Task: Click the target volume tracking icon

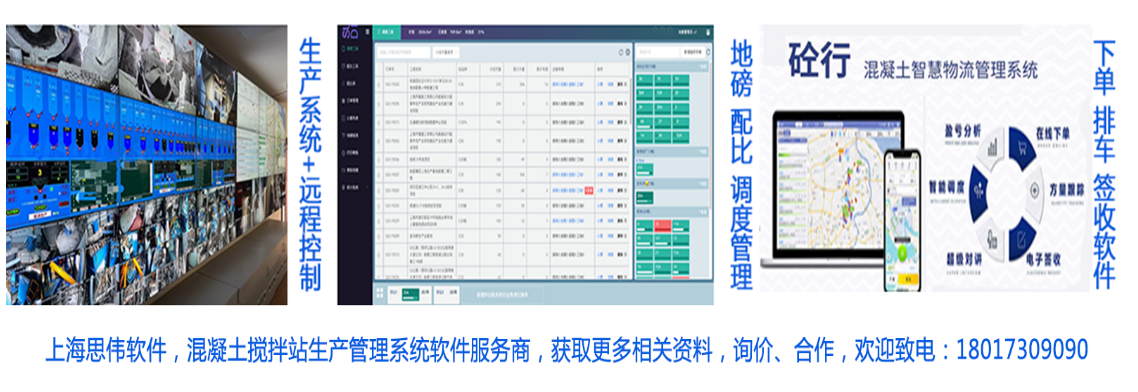Action: [x=1034, y=190]
